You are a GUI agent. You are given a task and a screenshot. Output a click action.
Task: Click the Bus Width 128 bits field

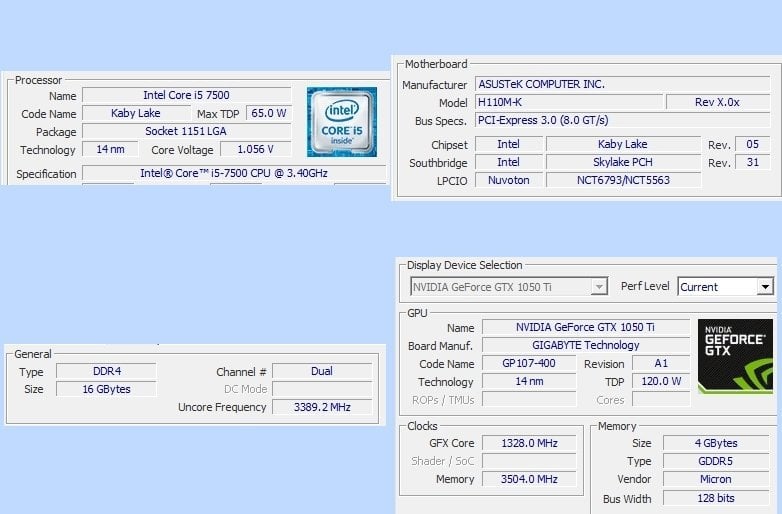point(716,498)
